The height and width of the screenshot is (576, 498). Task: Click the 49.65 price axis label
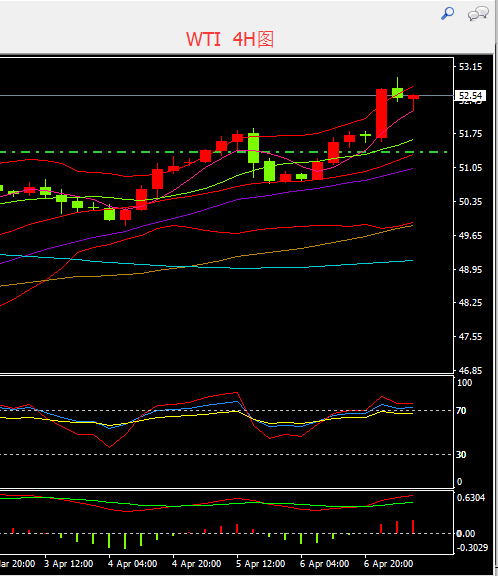coord(470,235)
